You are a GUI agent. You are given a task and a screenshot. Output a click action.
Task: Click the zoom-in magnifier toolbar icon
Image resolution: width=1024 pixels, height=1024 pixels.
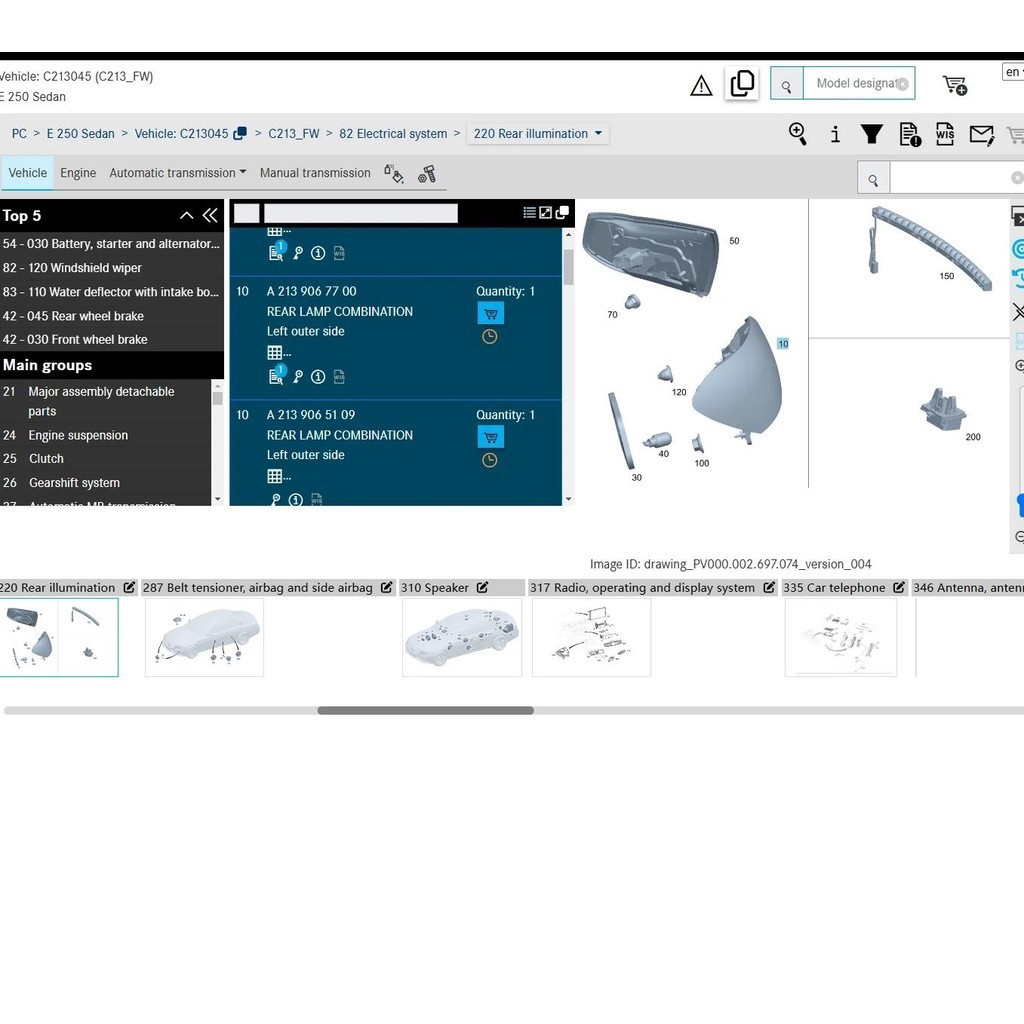coord(797,134)
